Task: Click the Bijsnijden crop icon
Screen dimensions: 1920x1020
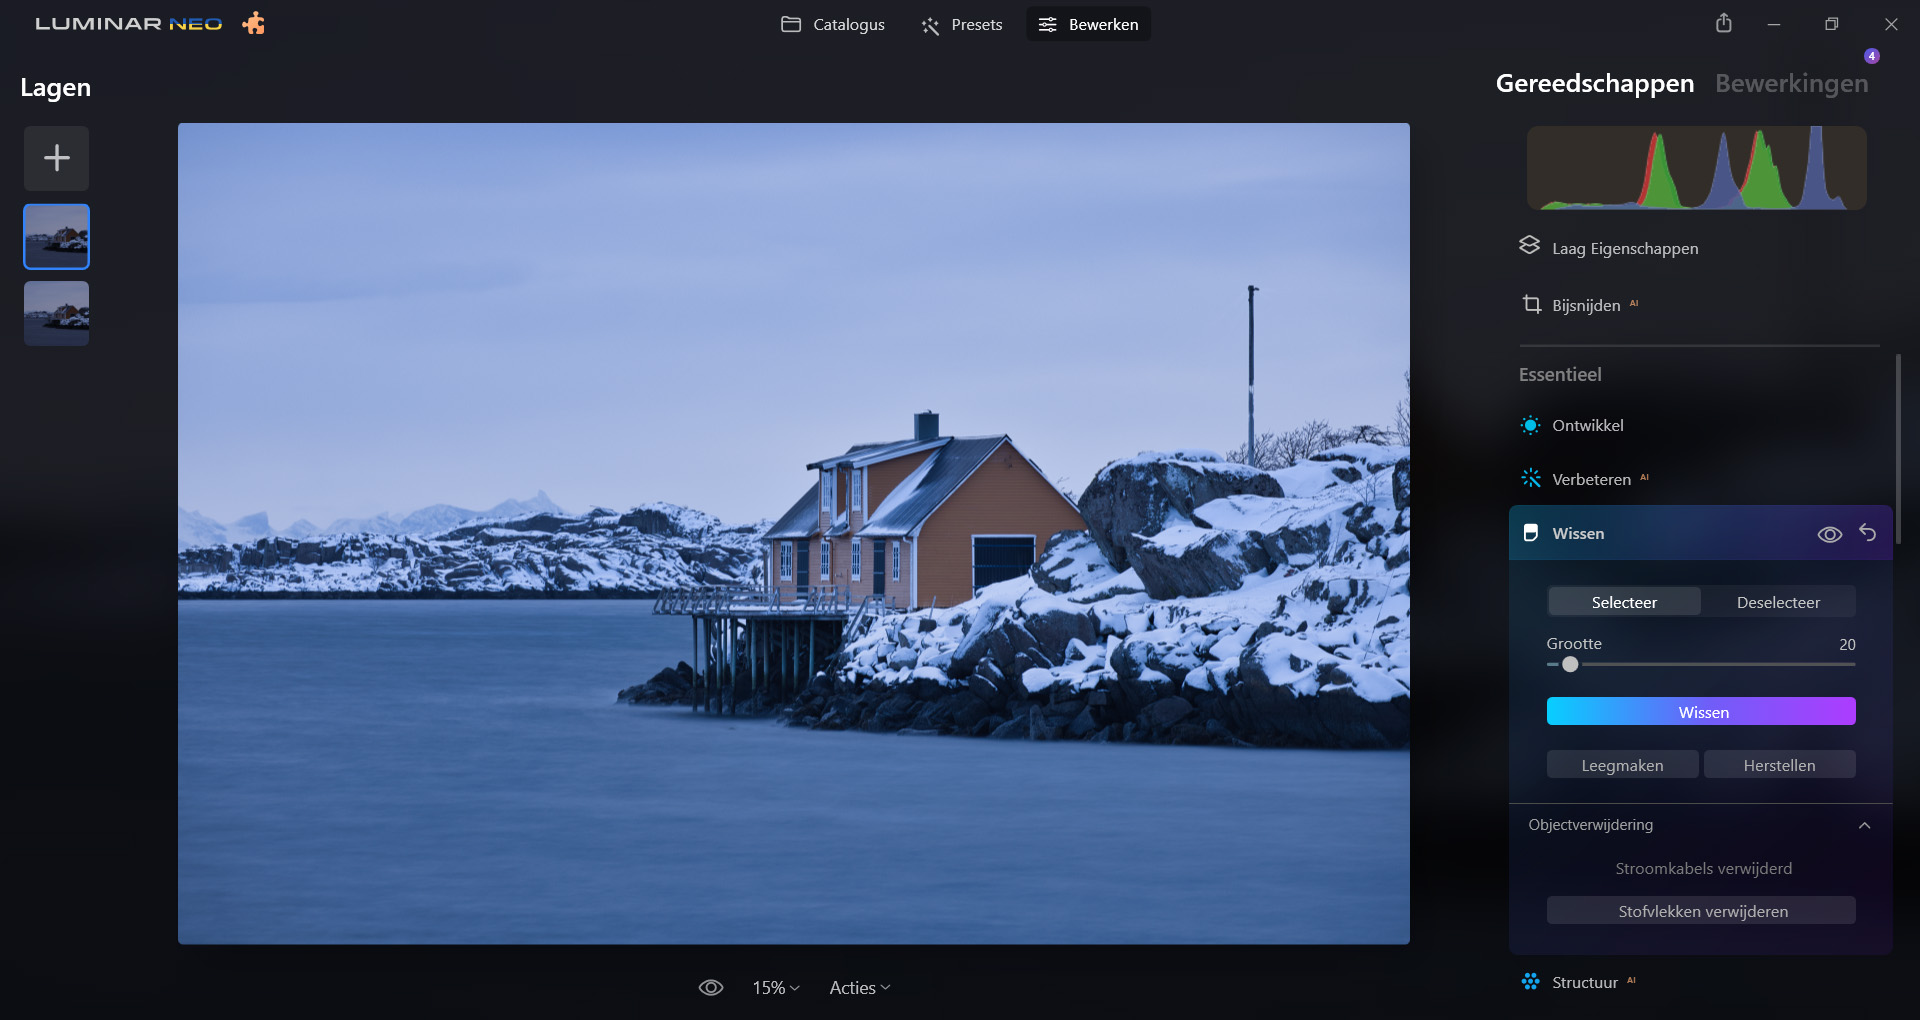Action: (1531, 304)
